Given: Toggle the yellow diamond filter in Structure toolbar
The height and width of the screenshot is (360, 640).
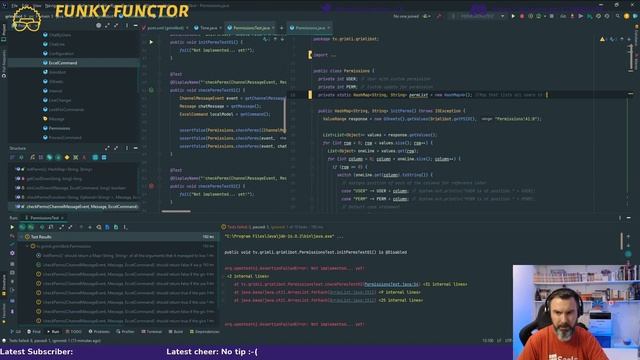Looking at the screenshot, I should [x=67, y=157].
